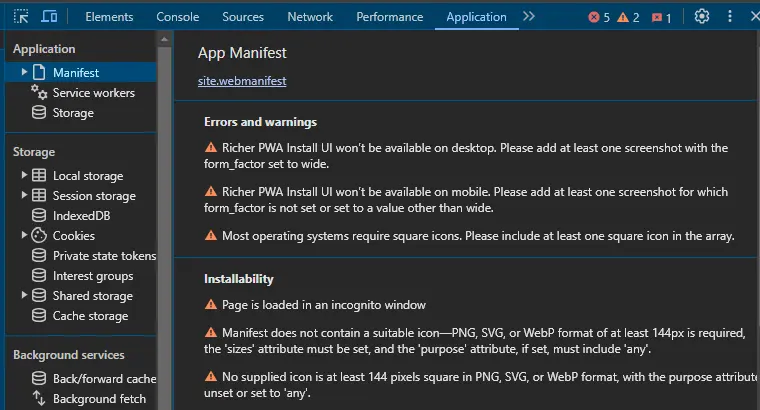Toggle the device toolbar icon
Image resolution: width=760 pixels, height=410 pixels.
(49, 16)
